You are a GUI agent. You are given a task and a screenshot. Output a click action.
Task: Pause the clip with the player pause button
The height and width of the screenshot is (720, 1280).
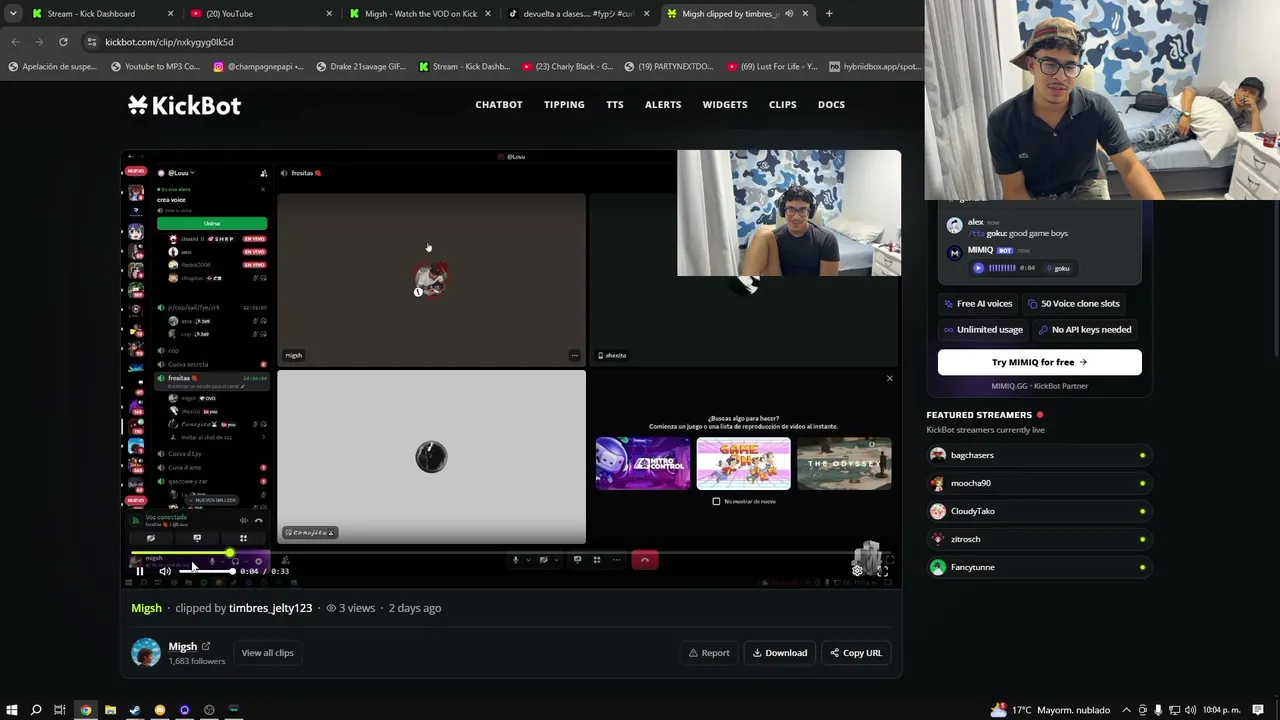140,571
